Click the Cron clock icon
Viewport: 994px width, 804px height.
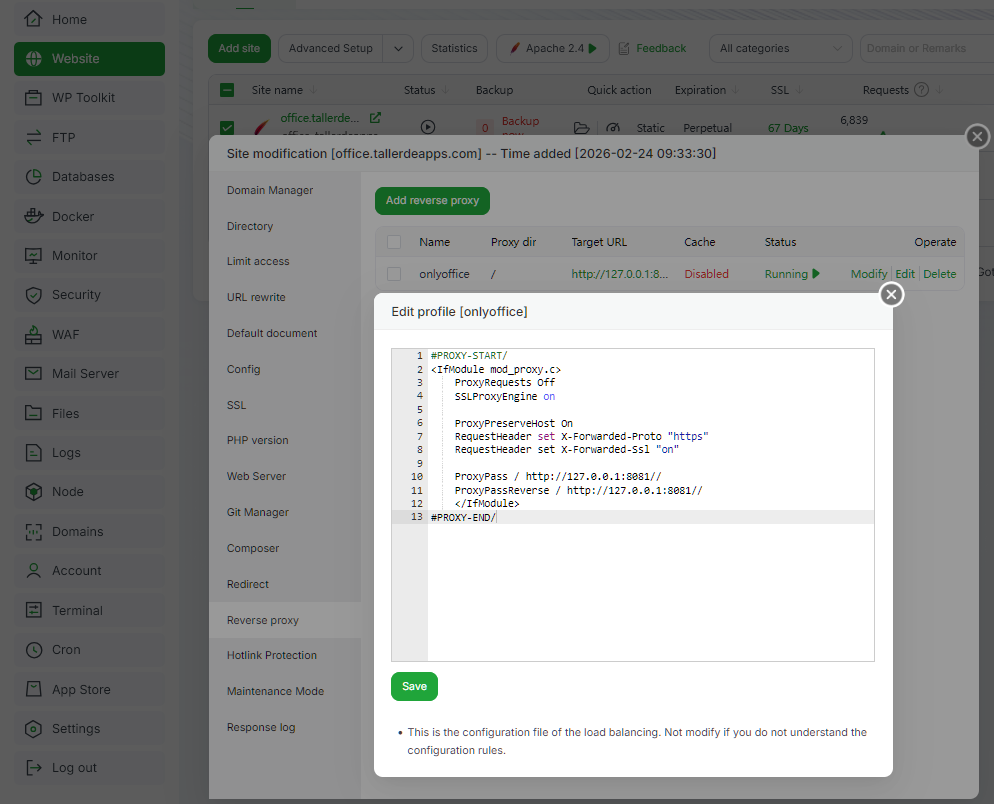pyautogui.click(x=32, y=649)
